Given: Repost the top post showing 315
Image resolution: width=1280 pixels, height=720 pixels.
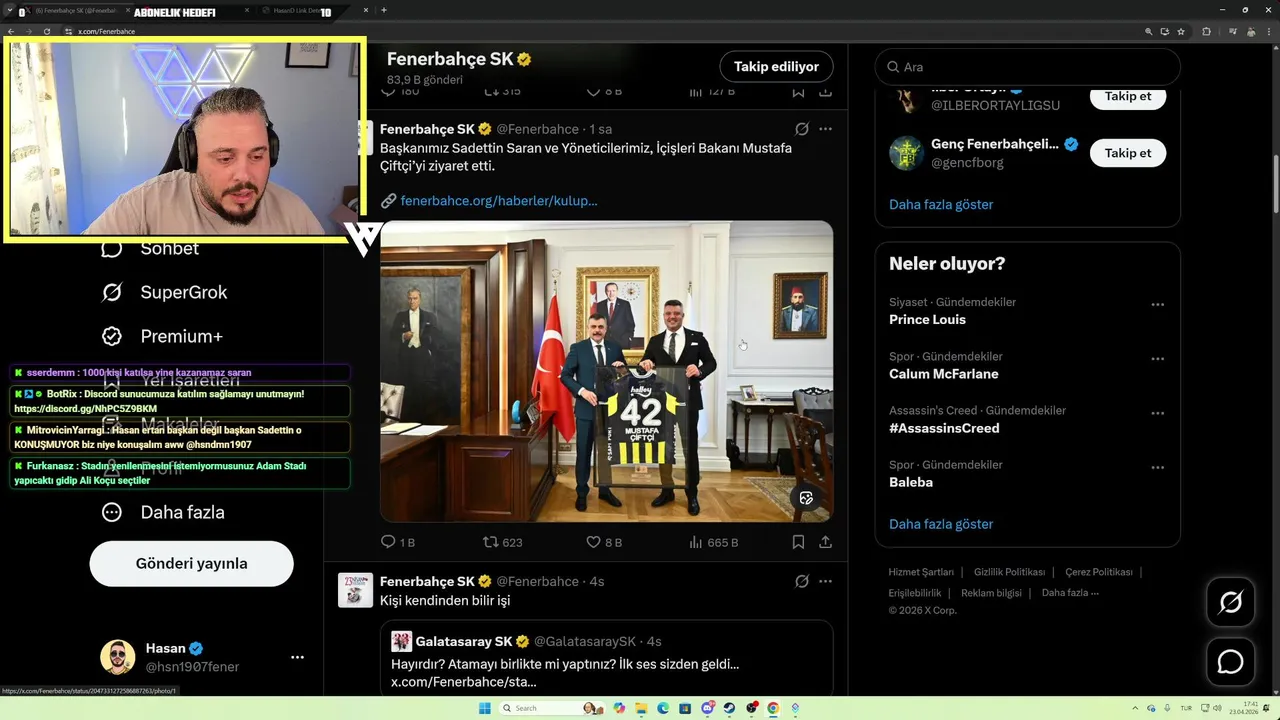Looking at the screenshot, I should [503, 91].
